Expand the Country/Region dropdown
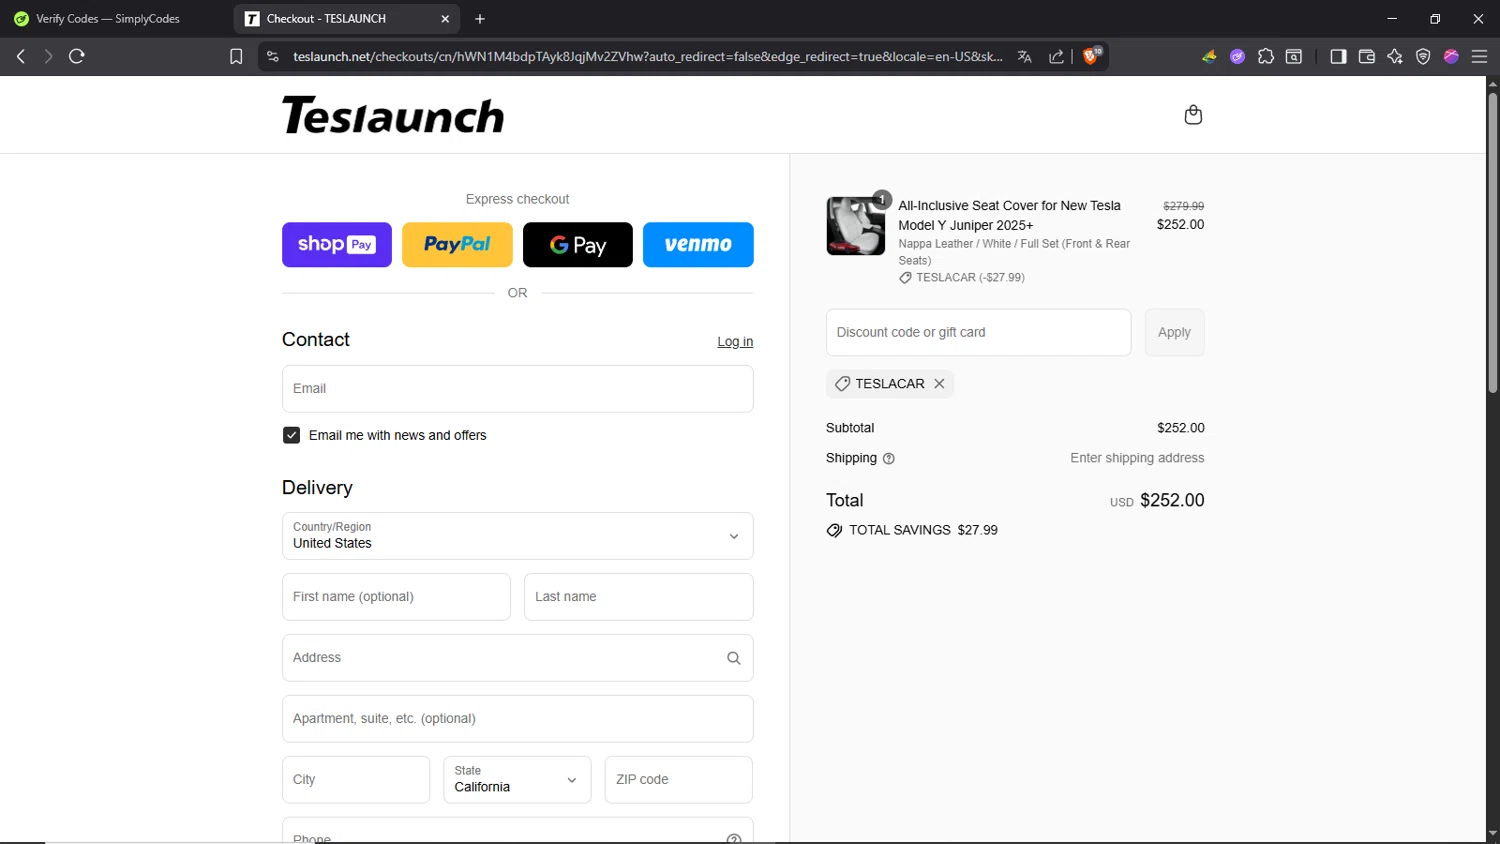 [x=517, y=536]
